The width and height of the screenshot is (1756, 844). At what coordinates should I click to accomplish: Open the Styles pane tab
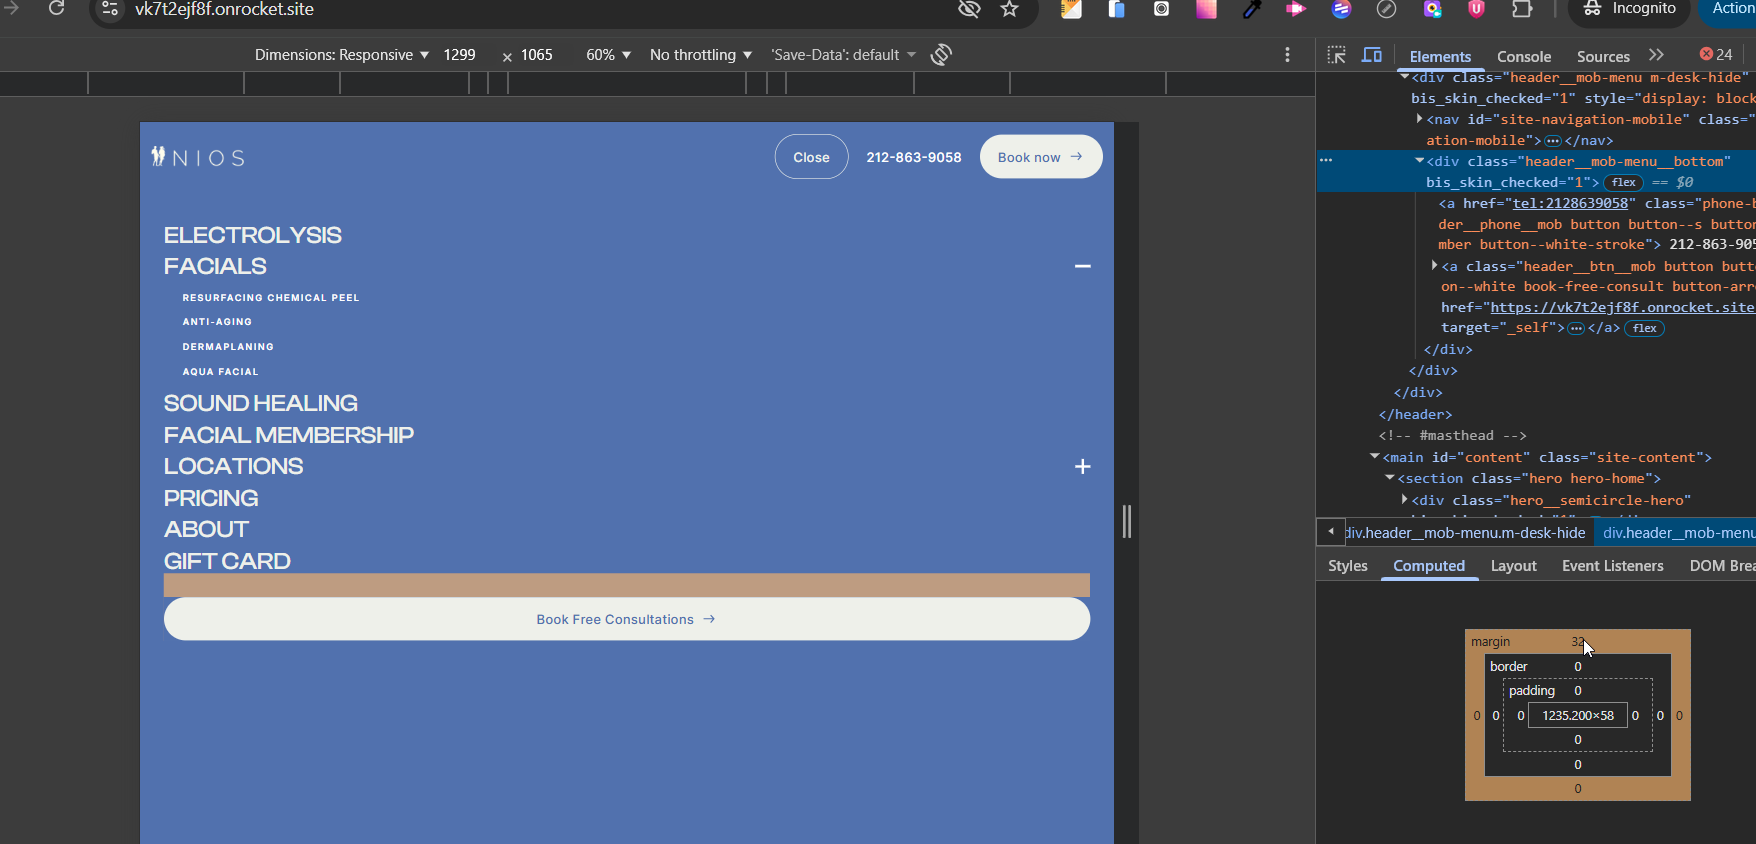[1347, 566]
